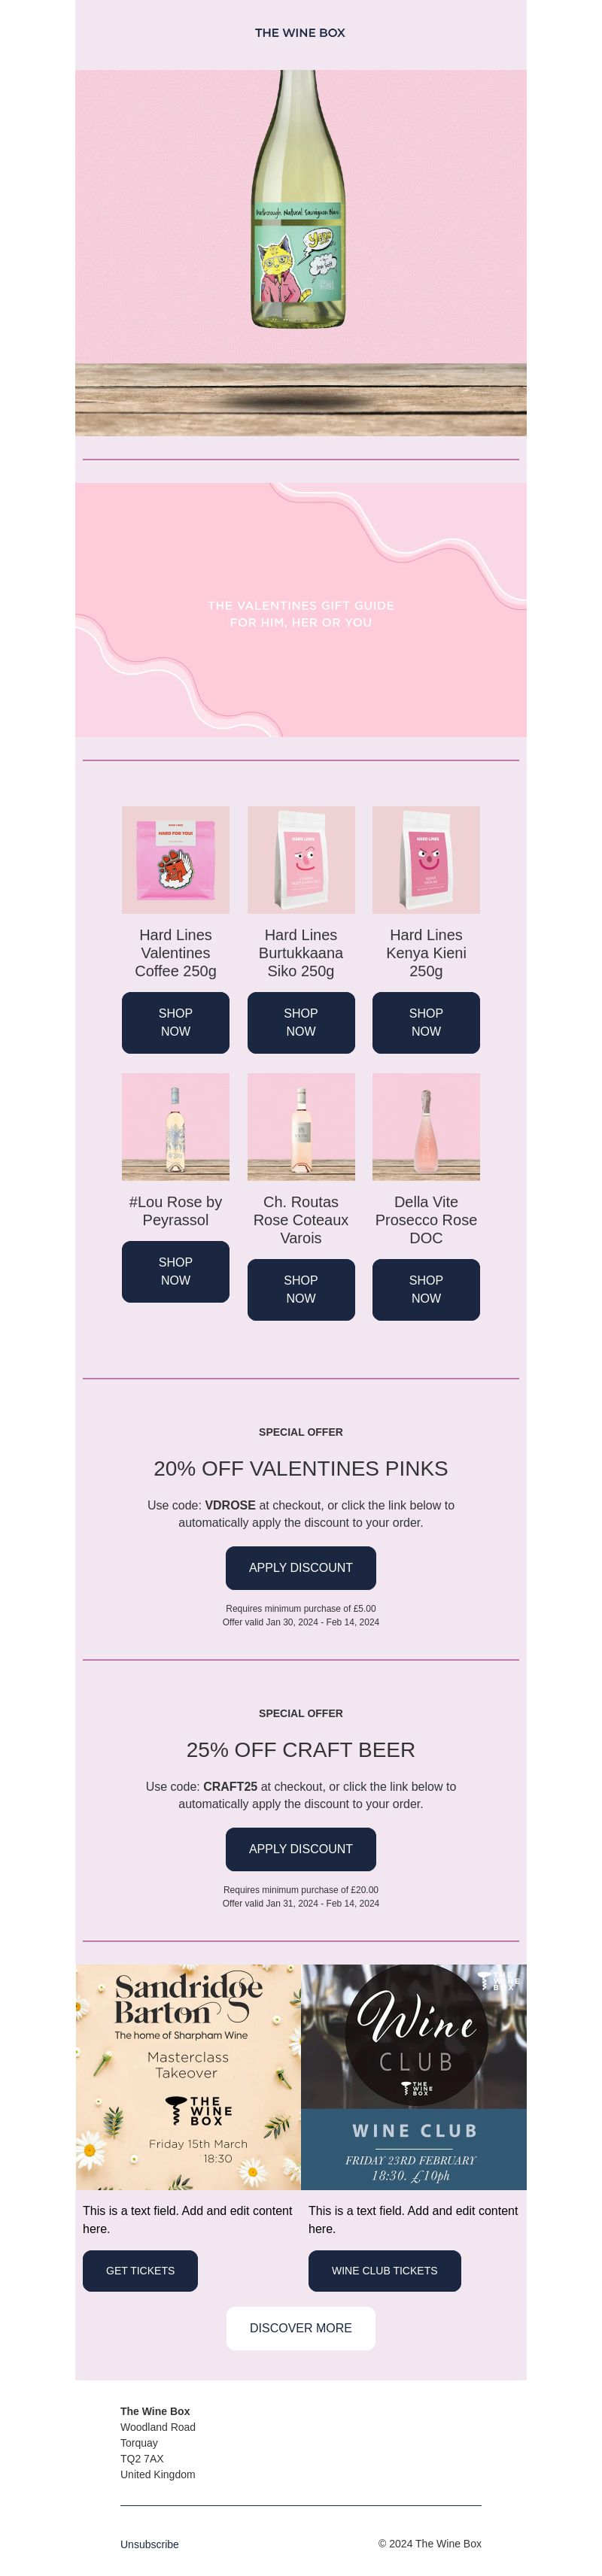Shop now for Ch. Routas Rose Coteaux Varois
The height and width of the screenshot is (2576, 602).
point(301,1289)
